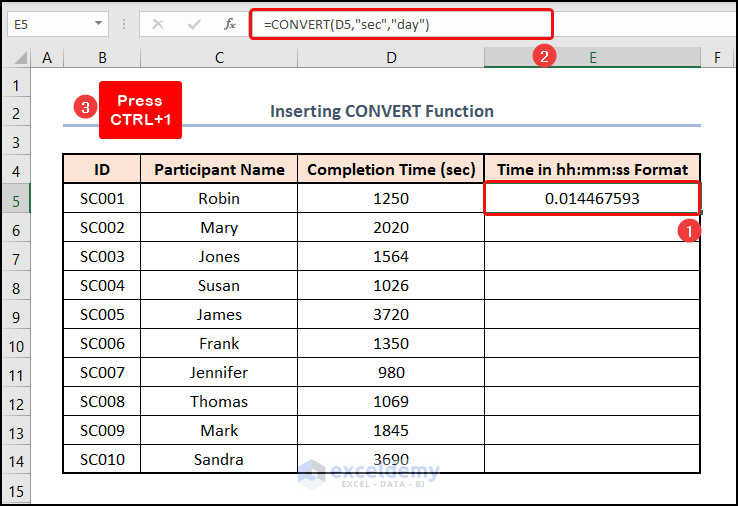Select the cell with value 1069
The width and height of the screenshot is (738, 506).
[391, 402]
